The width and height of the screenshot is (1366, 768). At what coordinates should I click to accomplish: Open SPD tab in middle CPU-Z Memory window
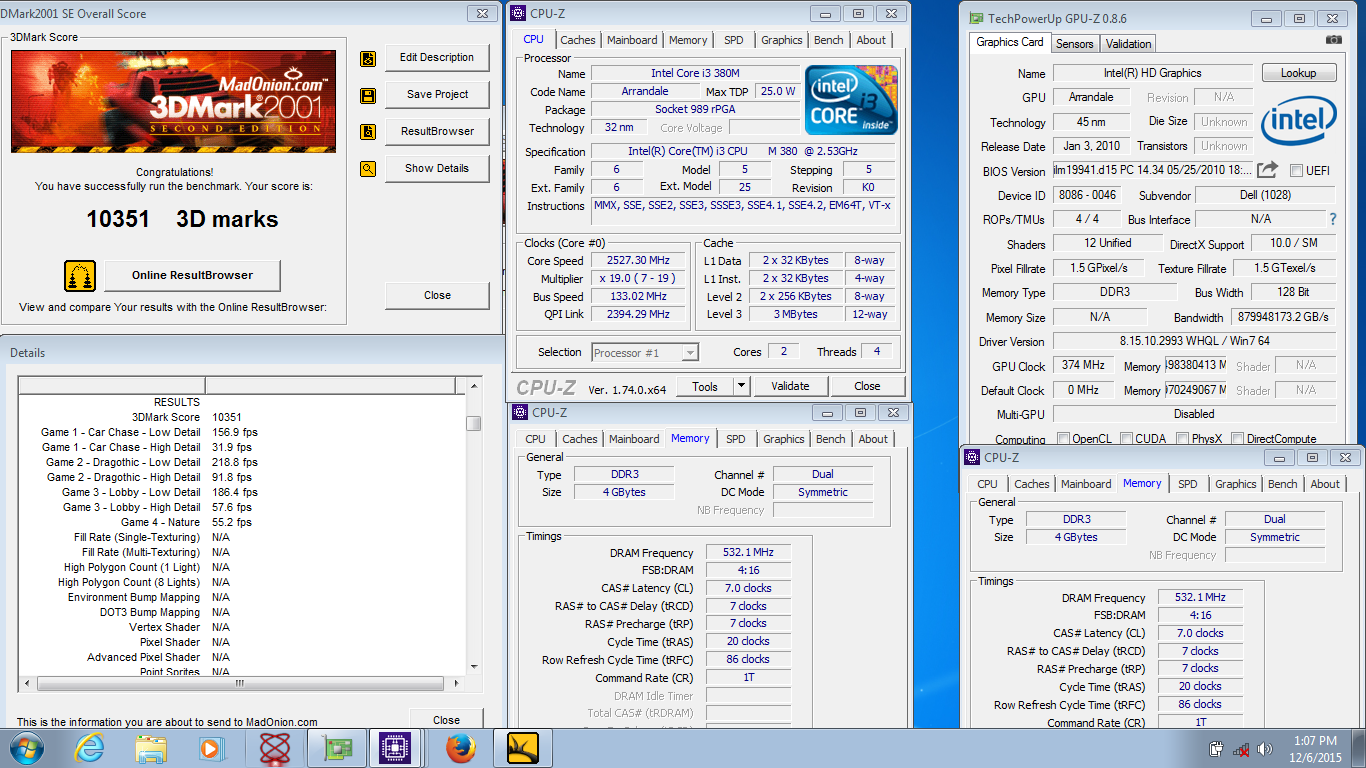[x=735, y=439]
